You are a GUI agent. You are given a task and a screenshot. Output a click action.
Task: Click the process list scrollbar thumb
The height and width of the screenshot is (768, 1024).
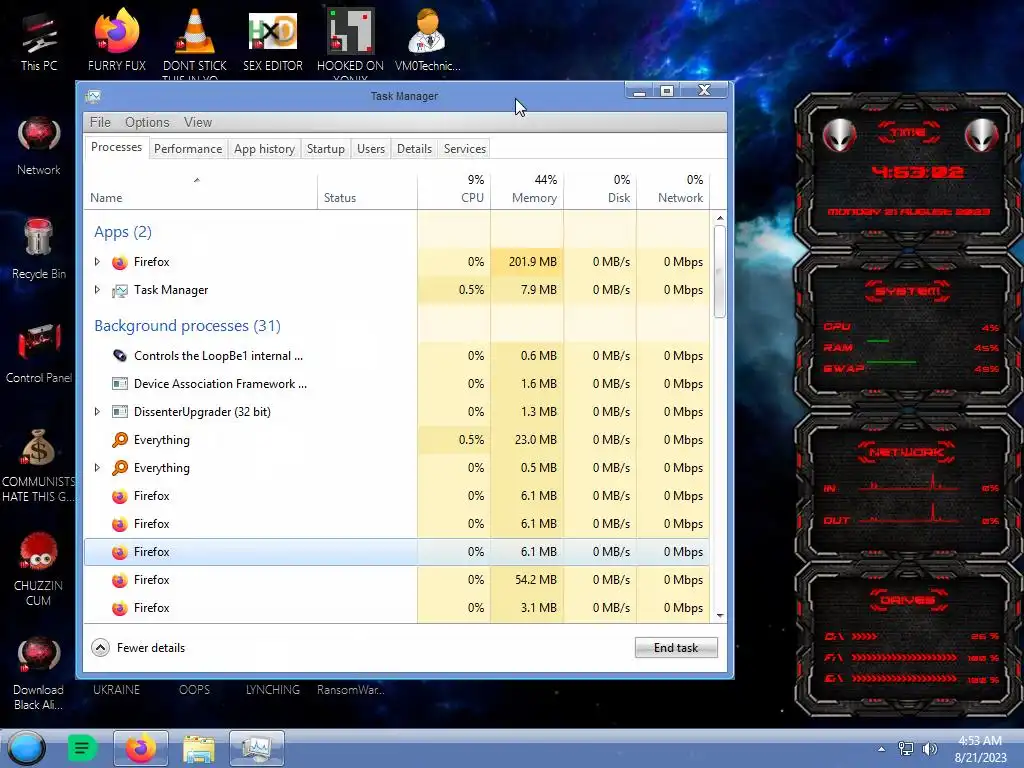[x=720, y=272]
